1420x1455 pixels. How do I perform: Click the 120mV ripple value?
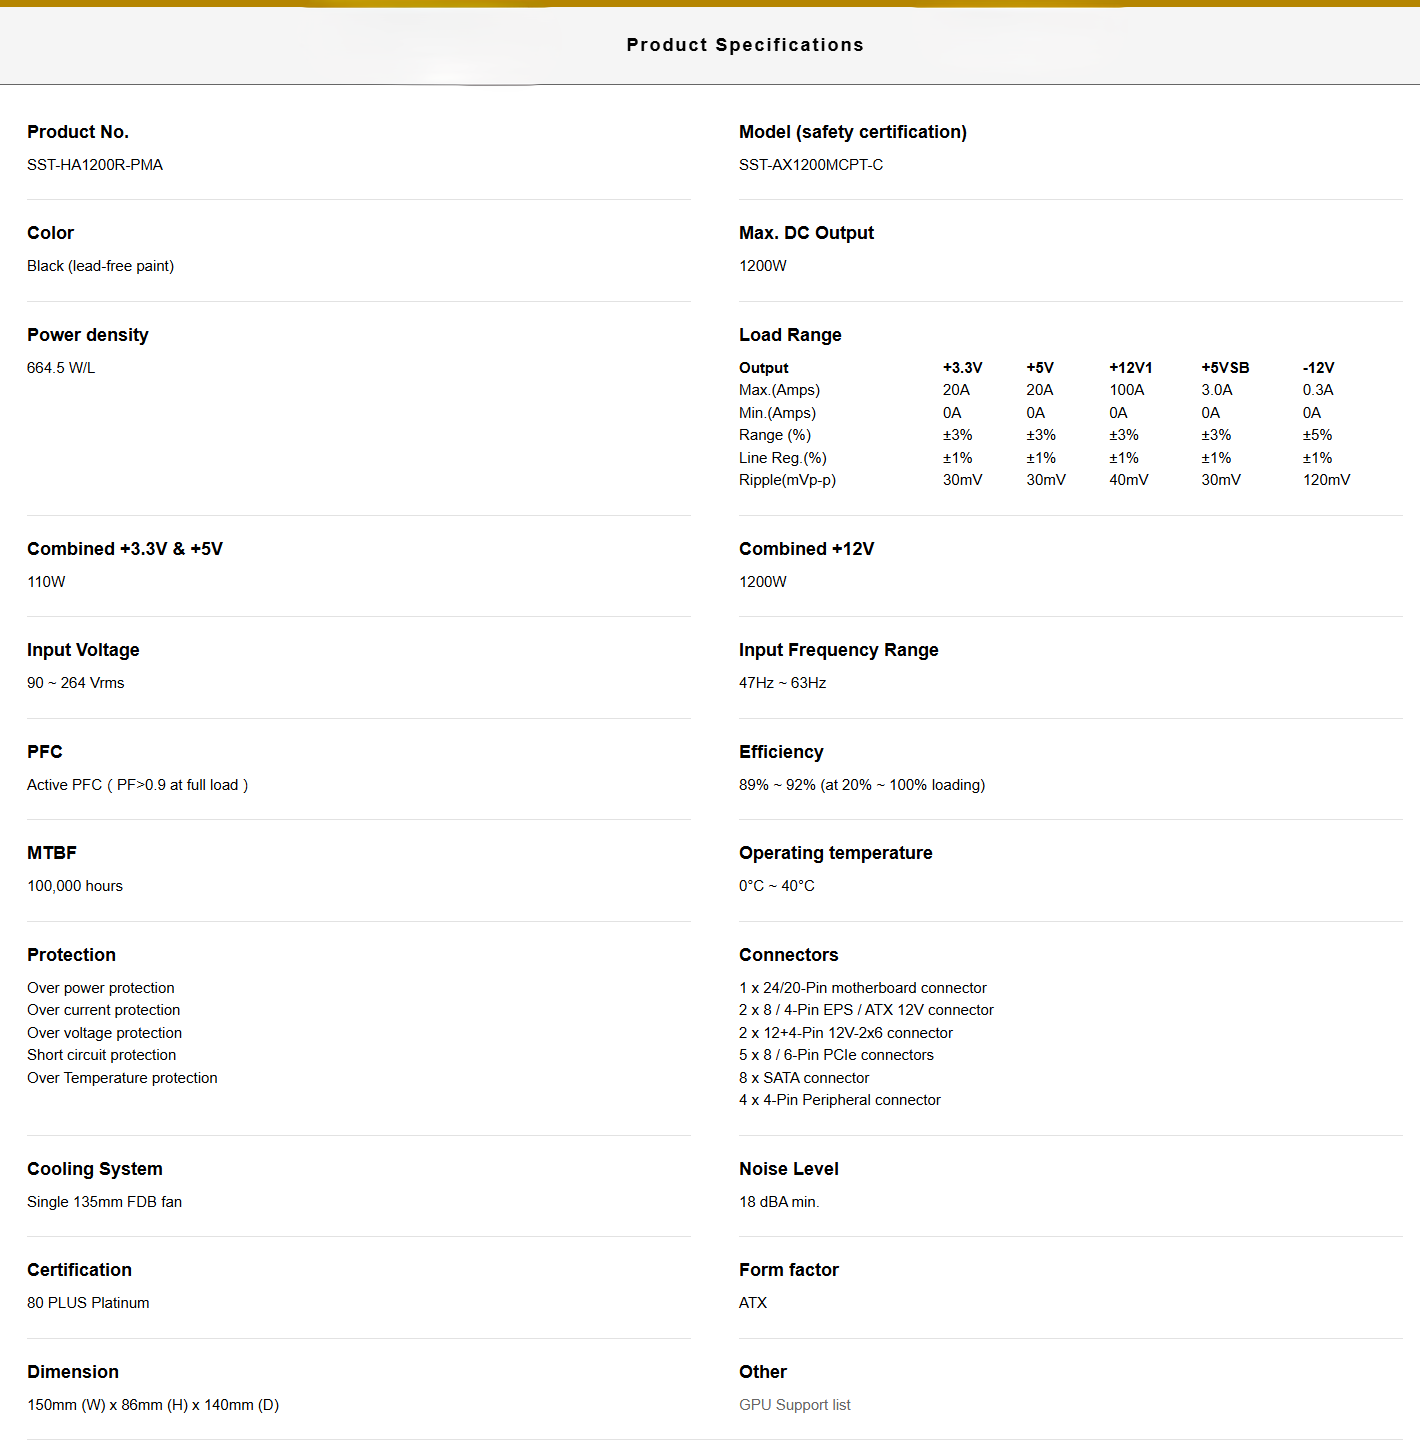1326,480
